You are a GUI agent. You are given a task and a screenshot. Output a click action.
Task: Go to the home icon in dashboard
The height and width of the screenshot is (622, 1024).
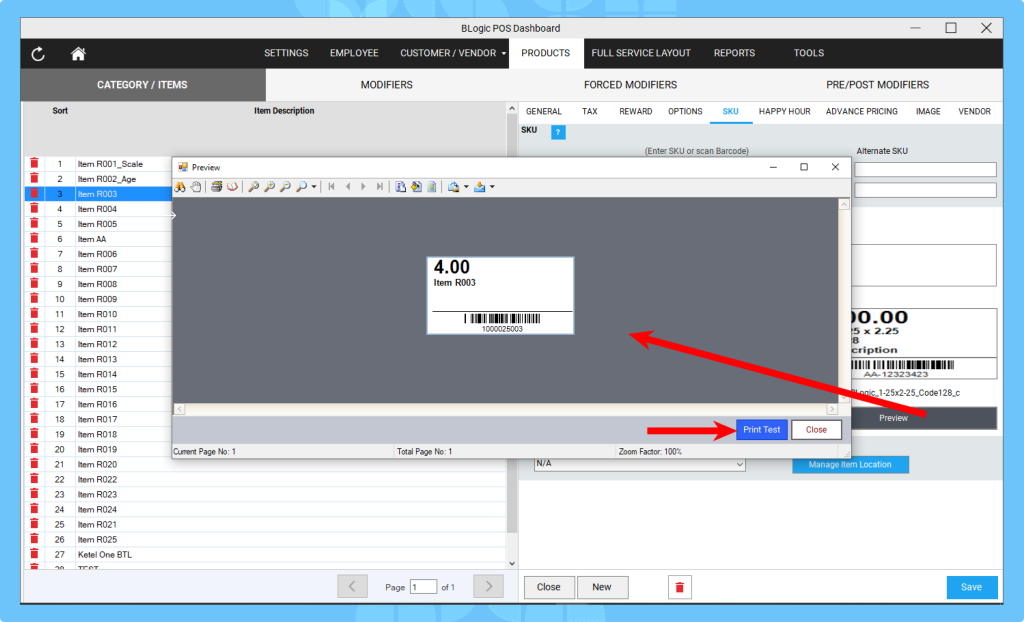(x=78, y=54)
